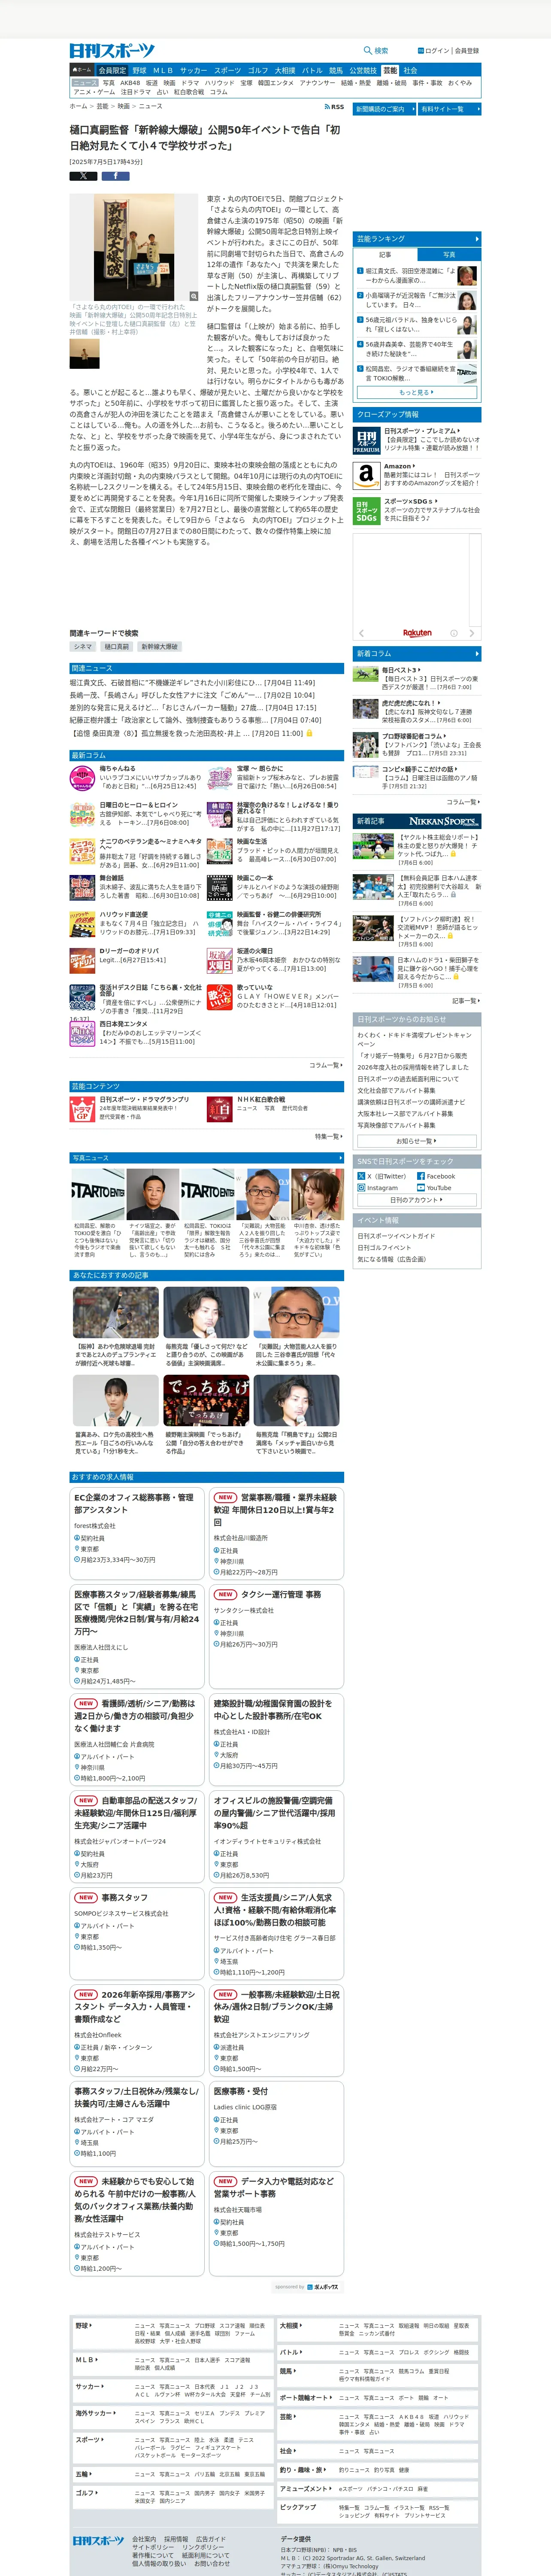Share the article on Facebook
This screenshot has height=2576, width=551.
tap(115, 176)
